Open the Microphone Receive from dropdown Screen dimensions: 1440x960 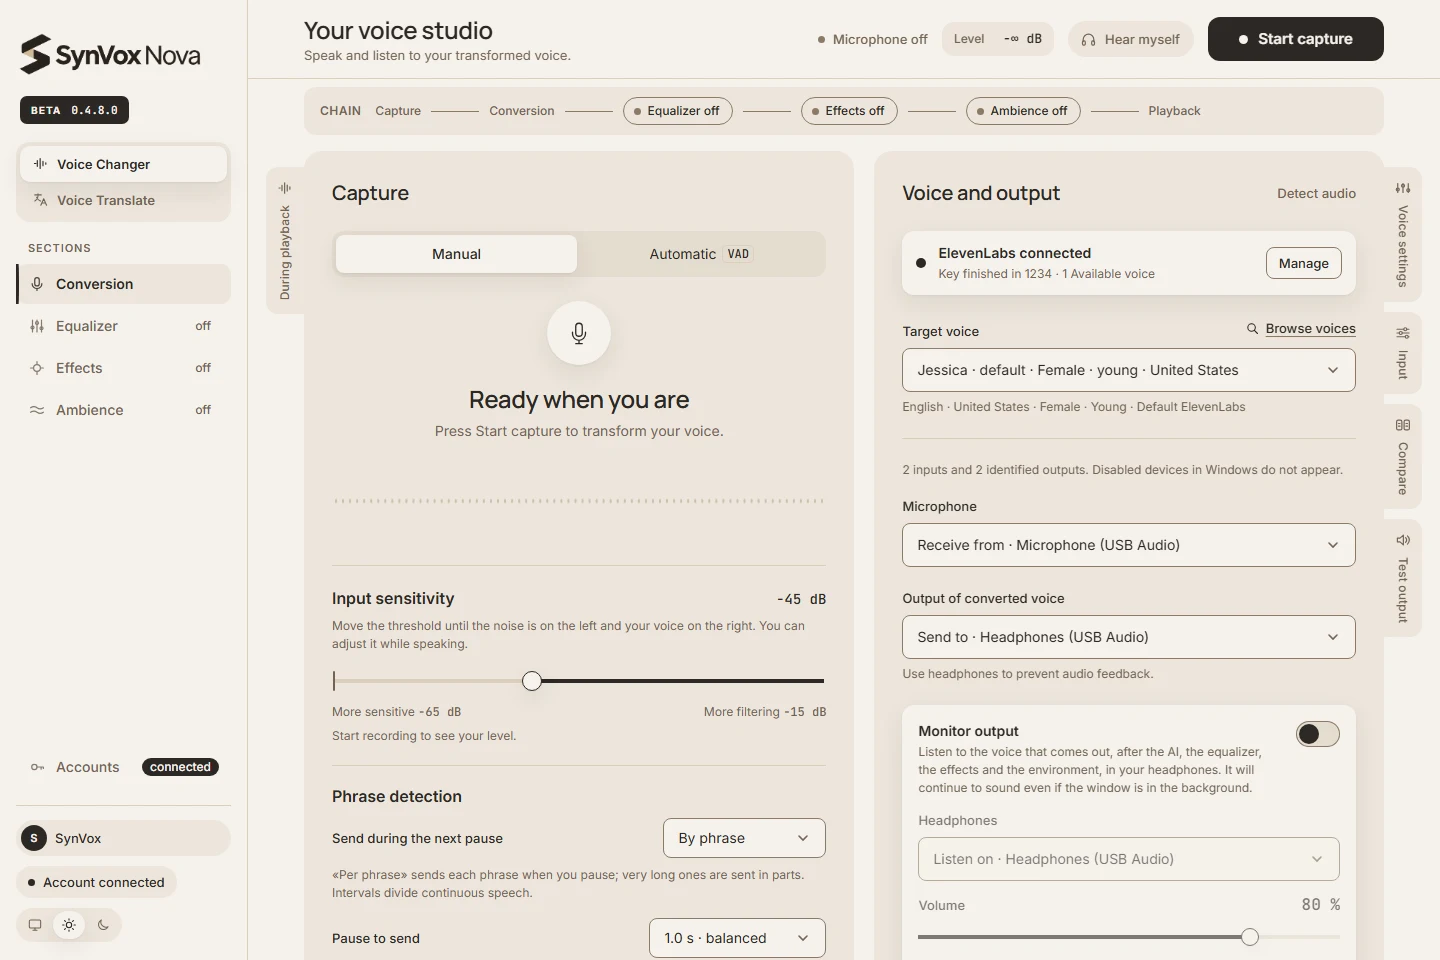click(x=1129, y=545)
